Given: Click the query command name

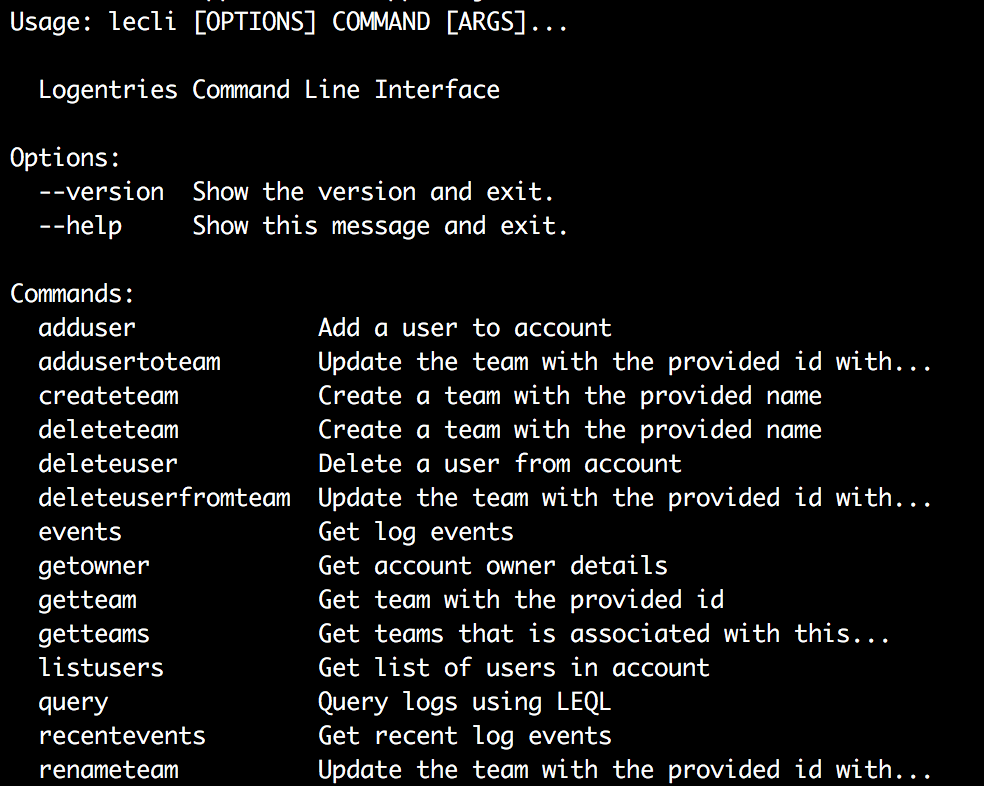Looking at the screenshot, I should pos(73,702).
